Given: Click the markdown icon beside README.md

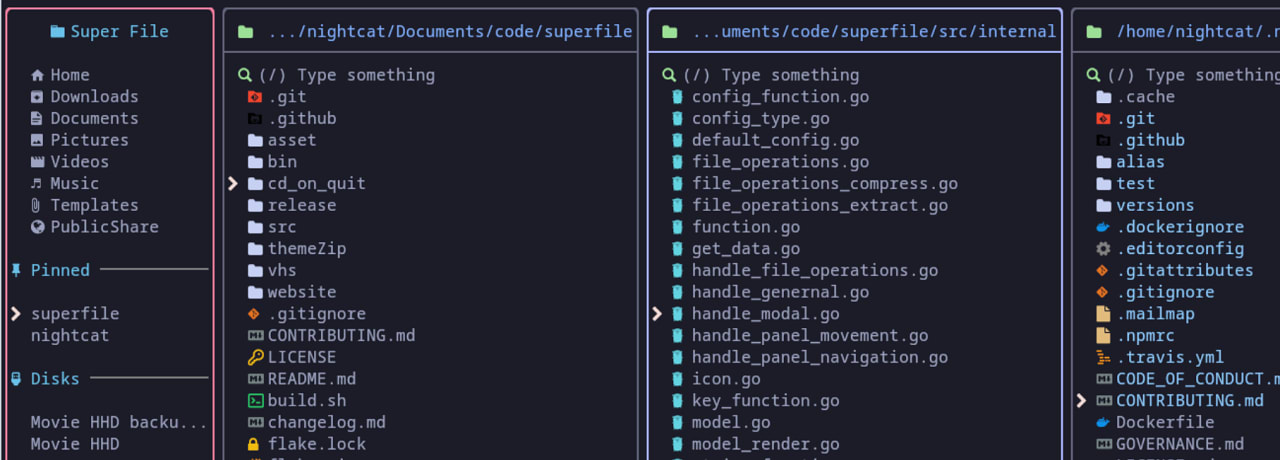Looking at the screenshot, I should (255, 379).
